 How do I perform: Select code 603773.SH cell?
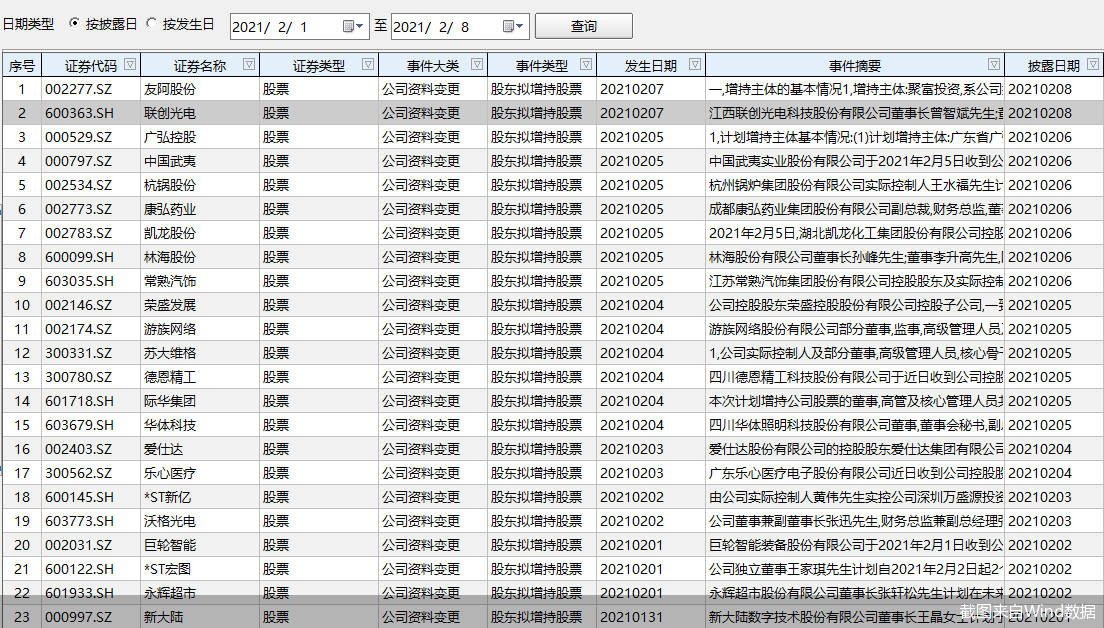click(x=91, y=521)
